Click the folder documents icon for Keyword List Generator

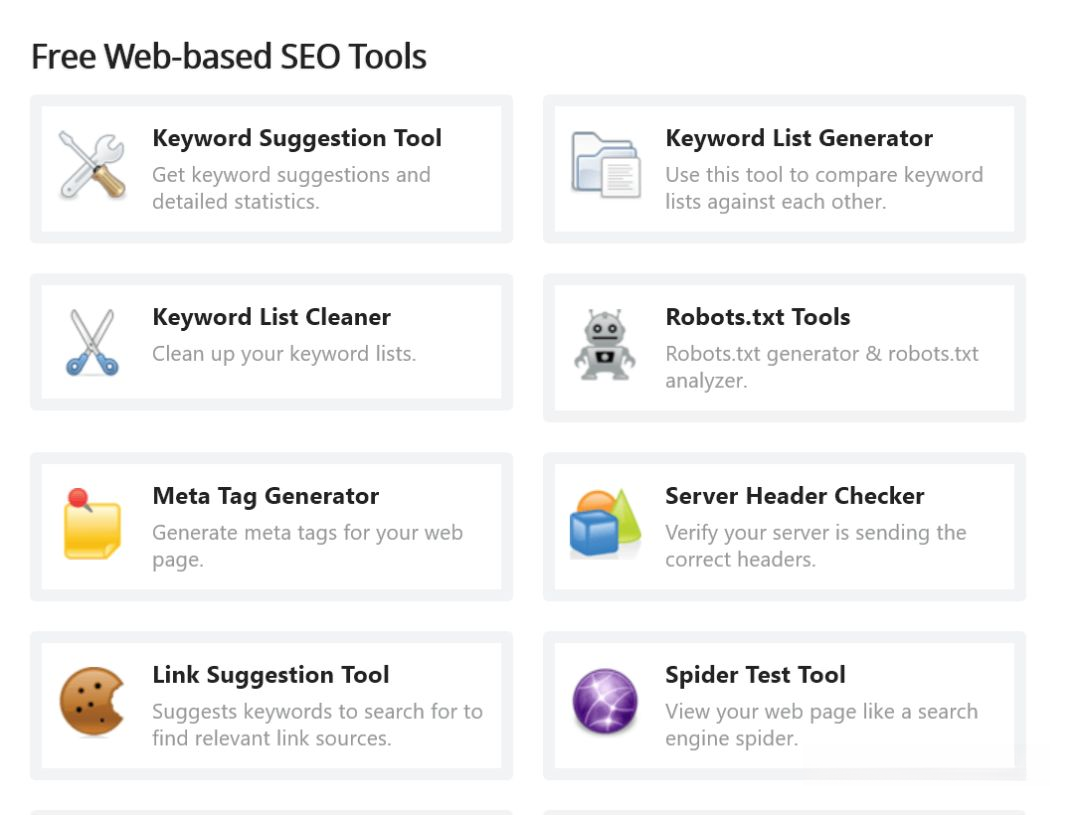[x=605, y=164]
